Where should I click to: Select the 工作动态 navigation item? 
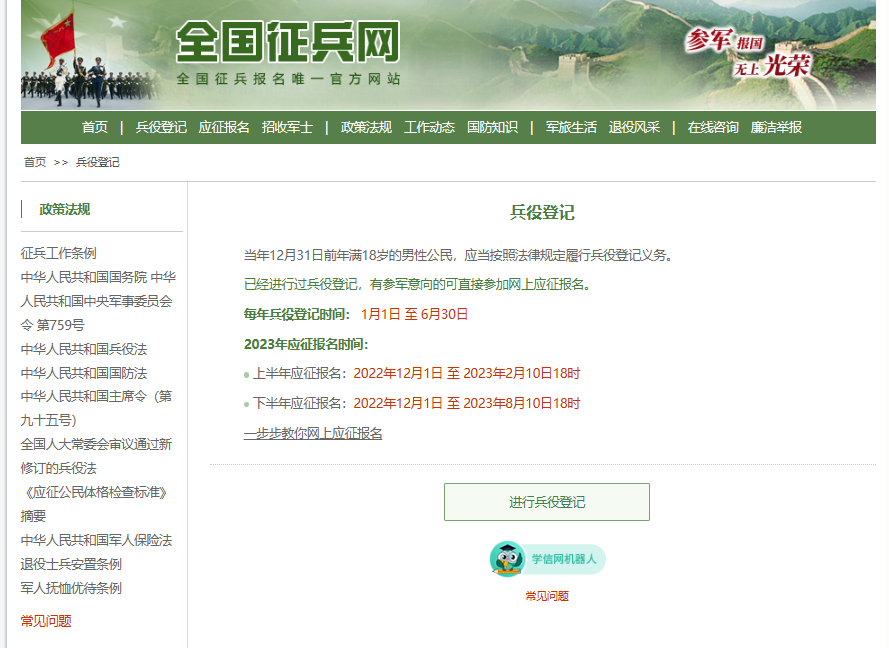click(x=429, y=127)
